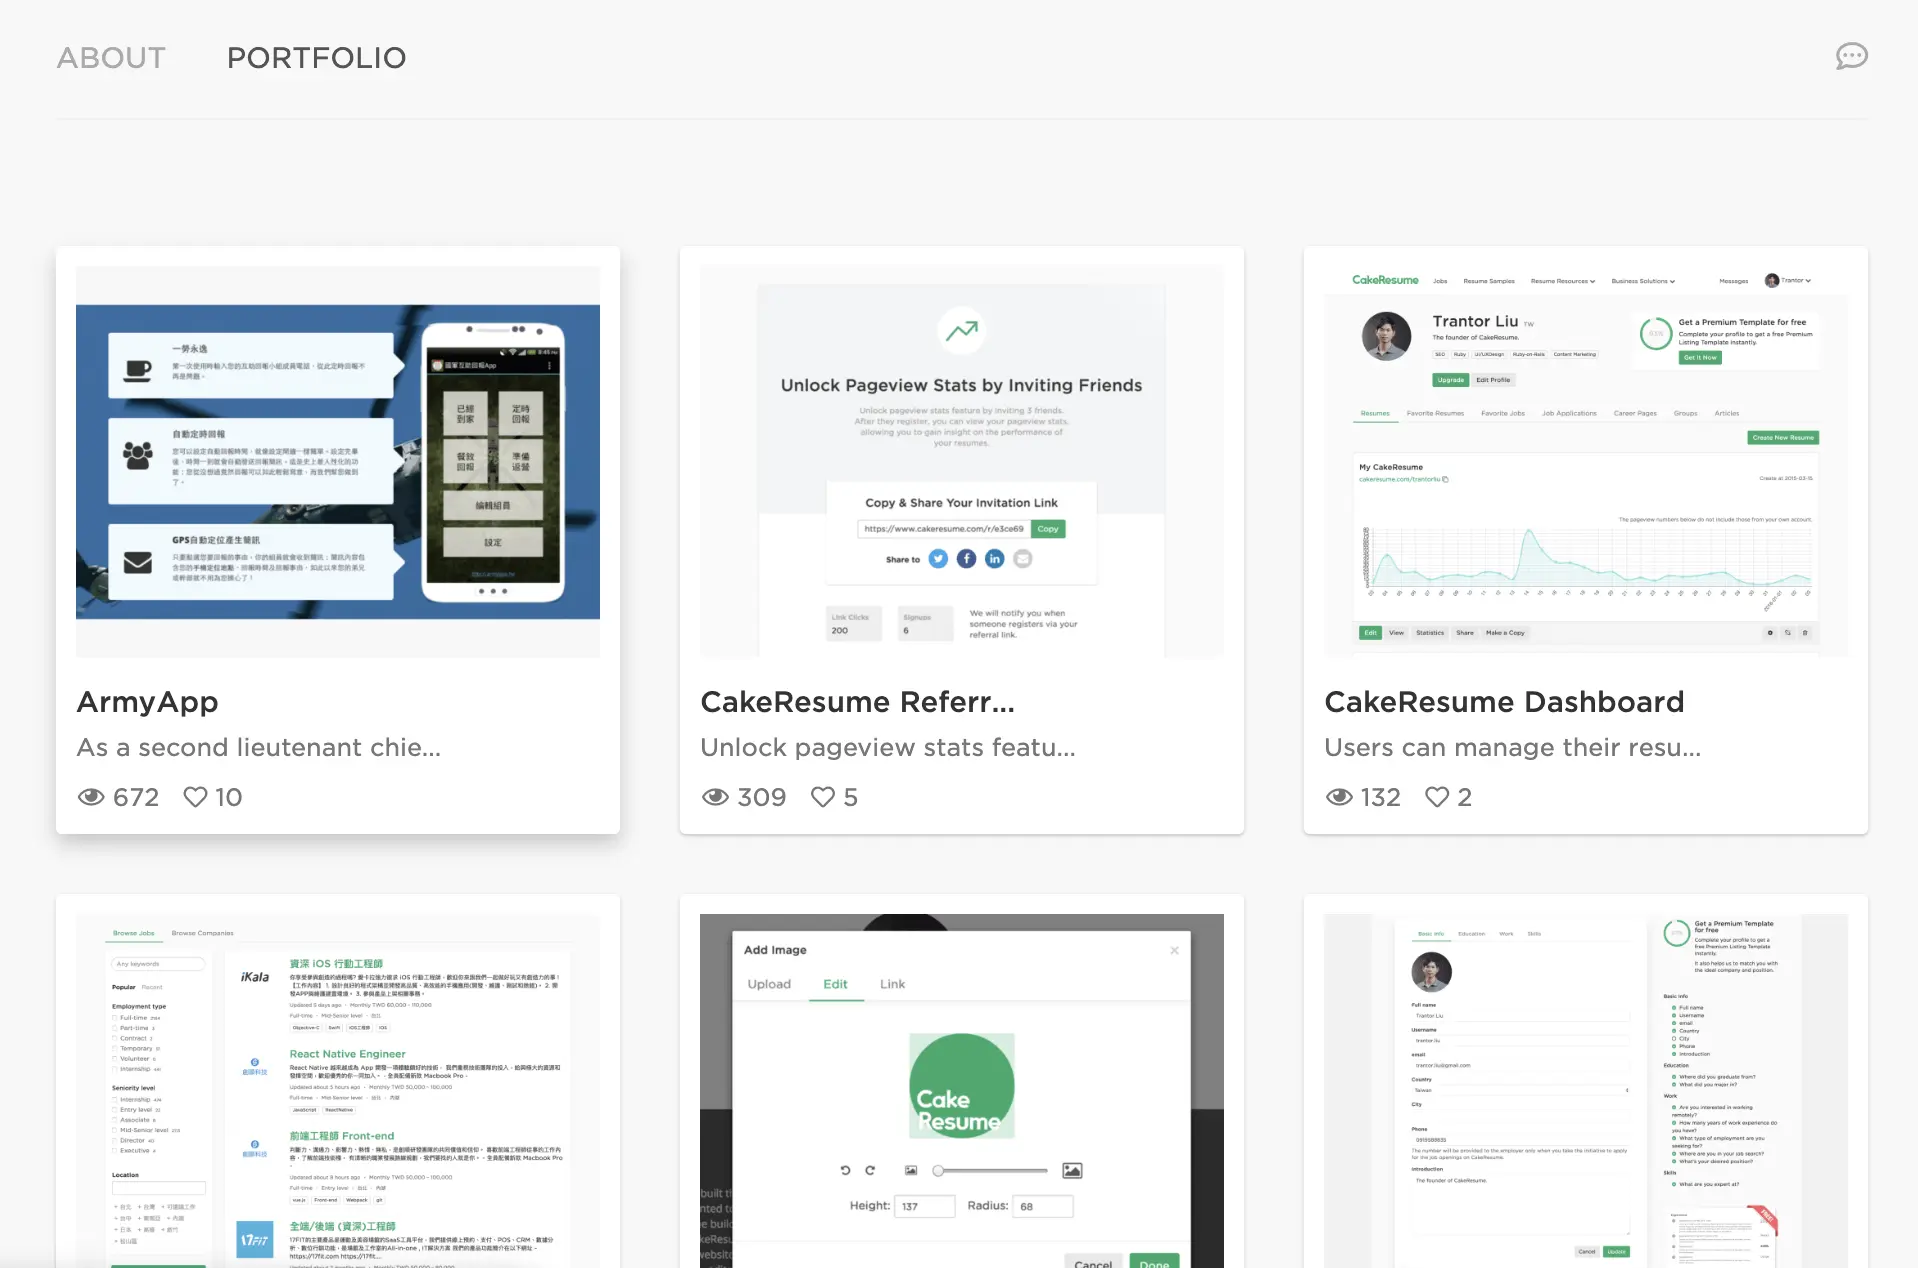Click the 672 view count
Screen dimensions: 1918x1268
pos(136,797)
